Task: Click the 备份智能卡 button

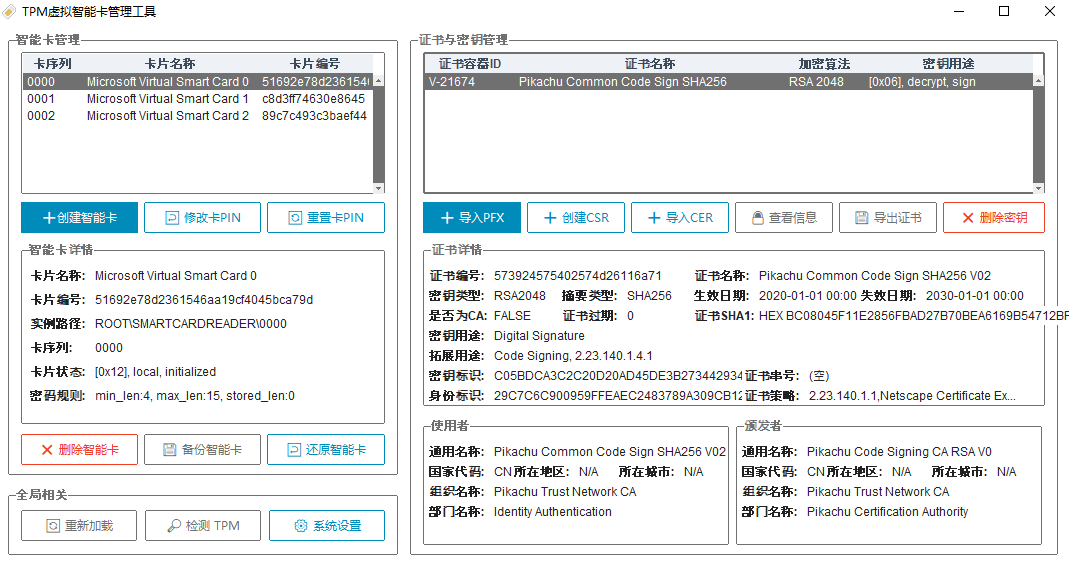Action: pyautogui.click(x=202, y=450)
